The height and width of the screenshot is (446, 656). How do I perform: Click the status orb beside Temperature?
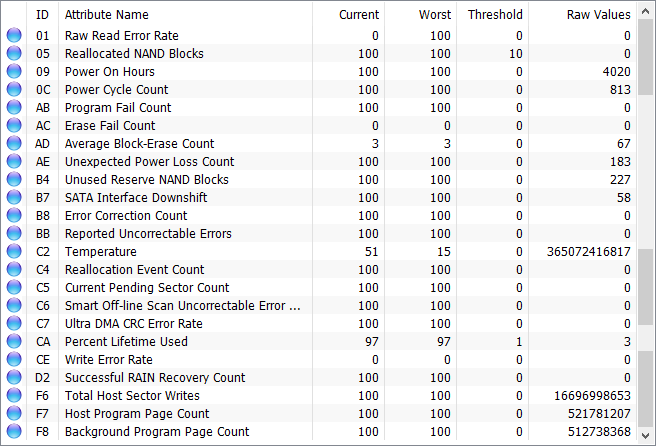point(14,251)
